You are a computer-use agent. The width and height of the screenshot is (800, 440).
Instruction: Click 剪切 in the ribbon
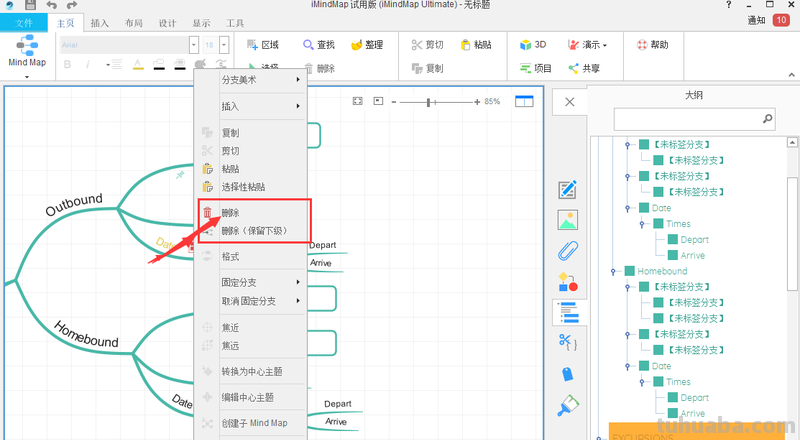point(428,45)
